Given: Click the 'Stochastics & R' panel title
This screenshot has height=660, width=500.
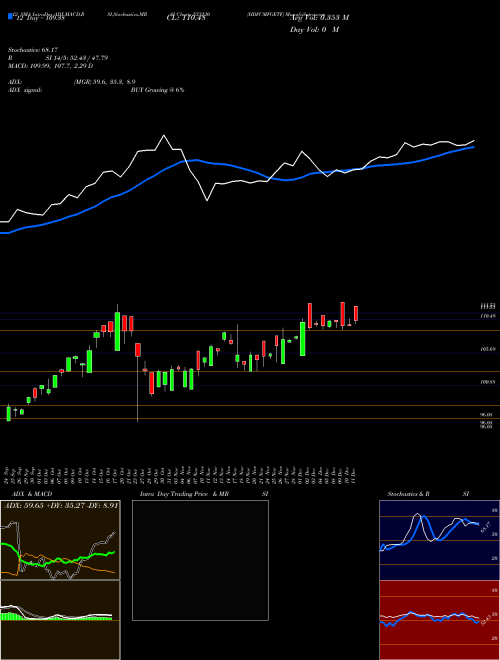Looking at the screenshot, I should click(x=409, y=494).
